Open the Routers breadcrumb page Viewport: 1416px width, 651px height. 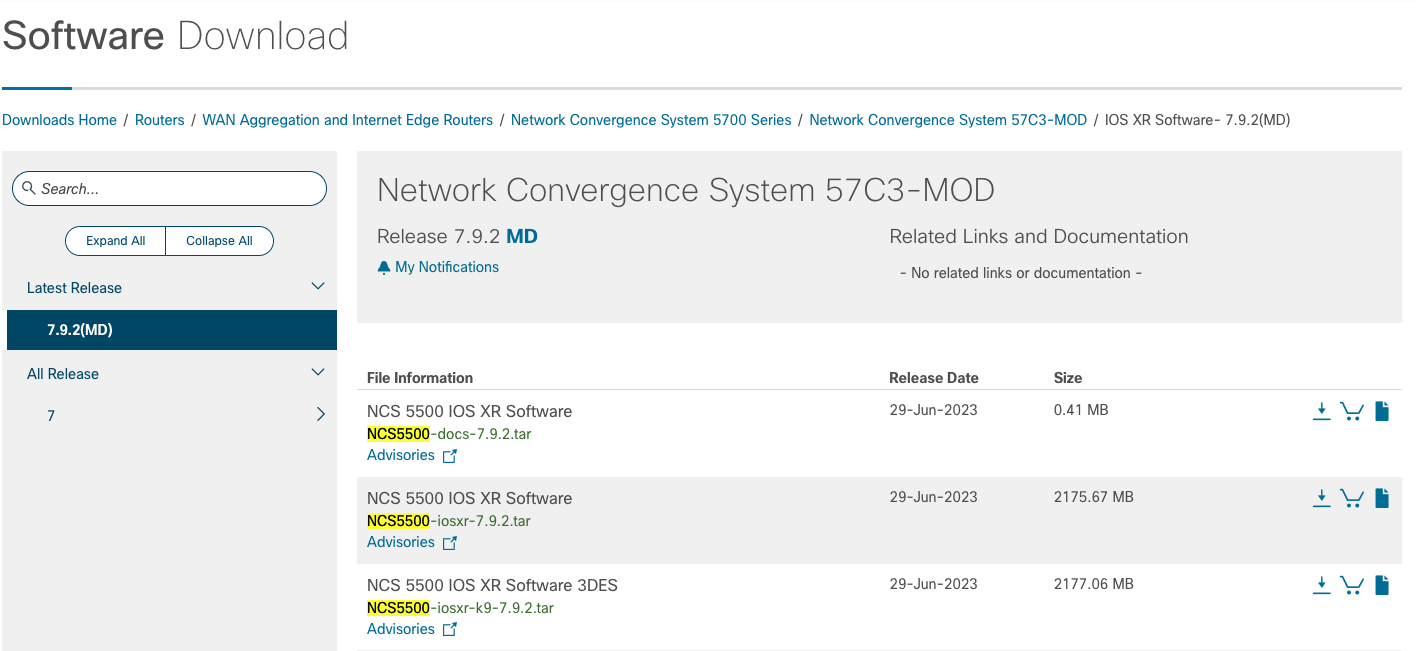(160, 119)
